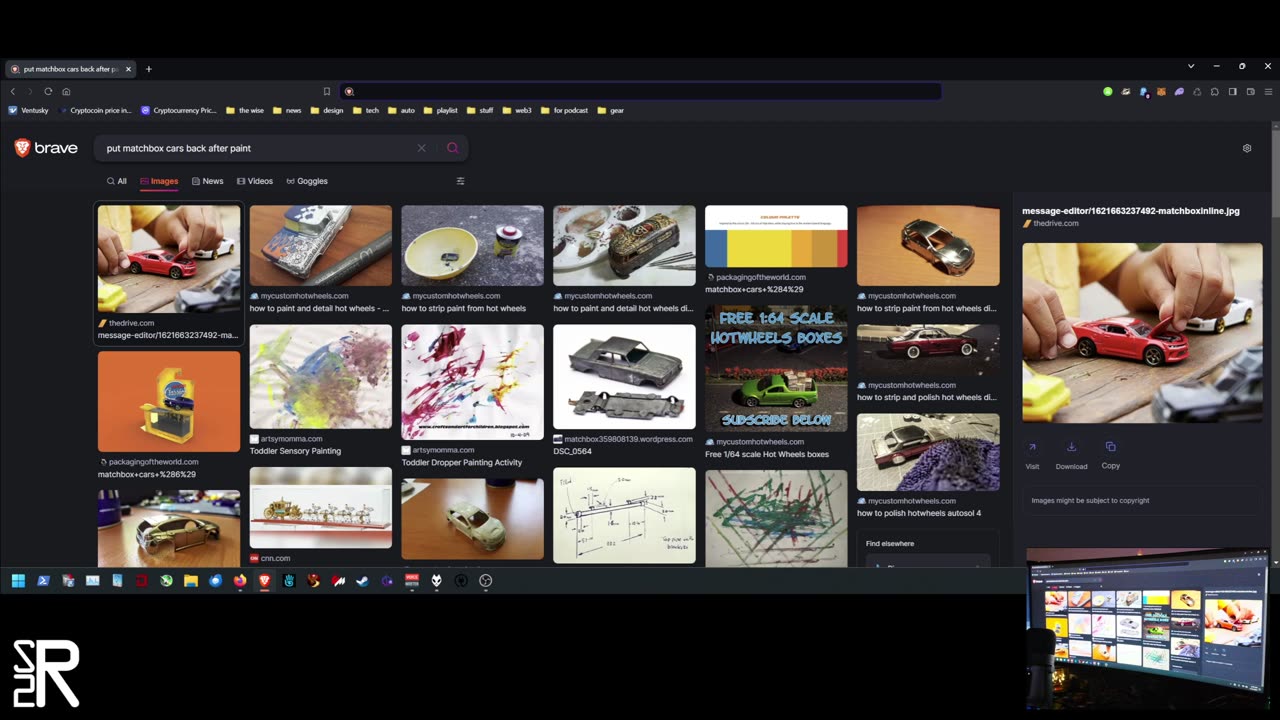Switch to the Videos search tab

(255, 181)
